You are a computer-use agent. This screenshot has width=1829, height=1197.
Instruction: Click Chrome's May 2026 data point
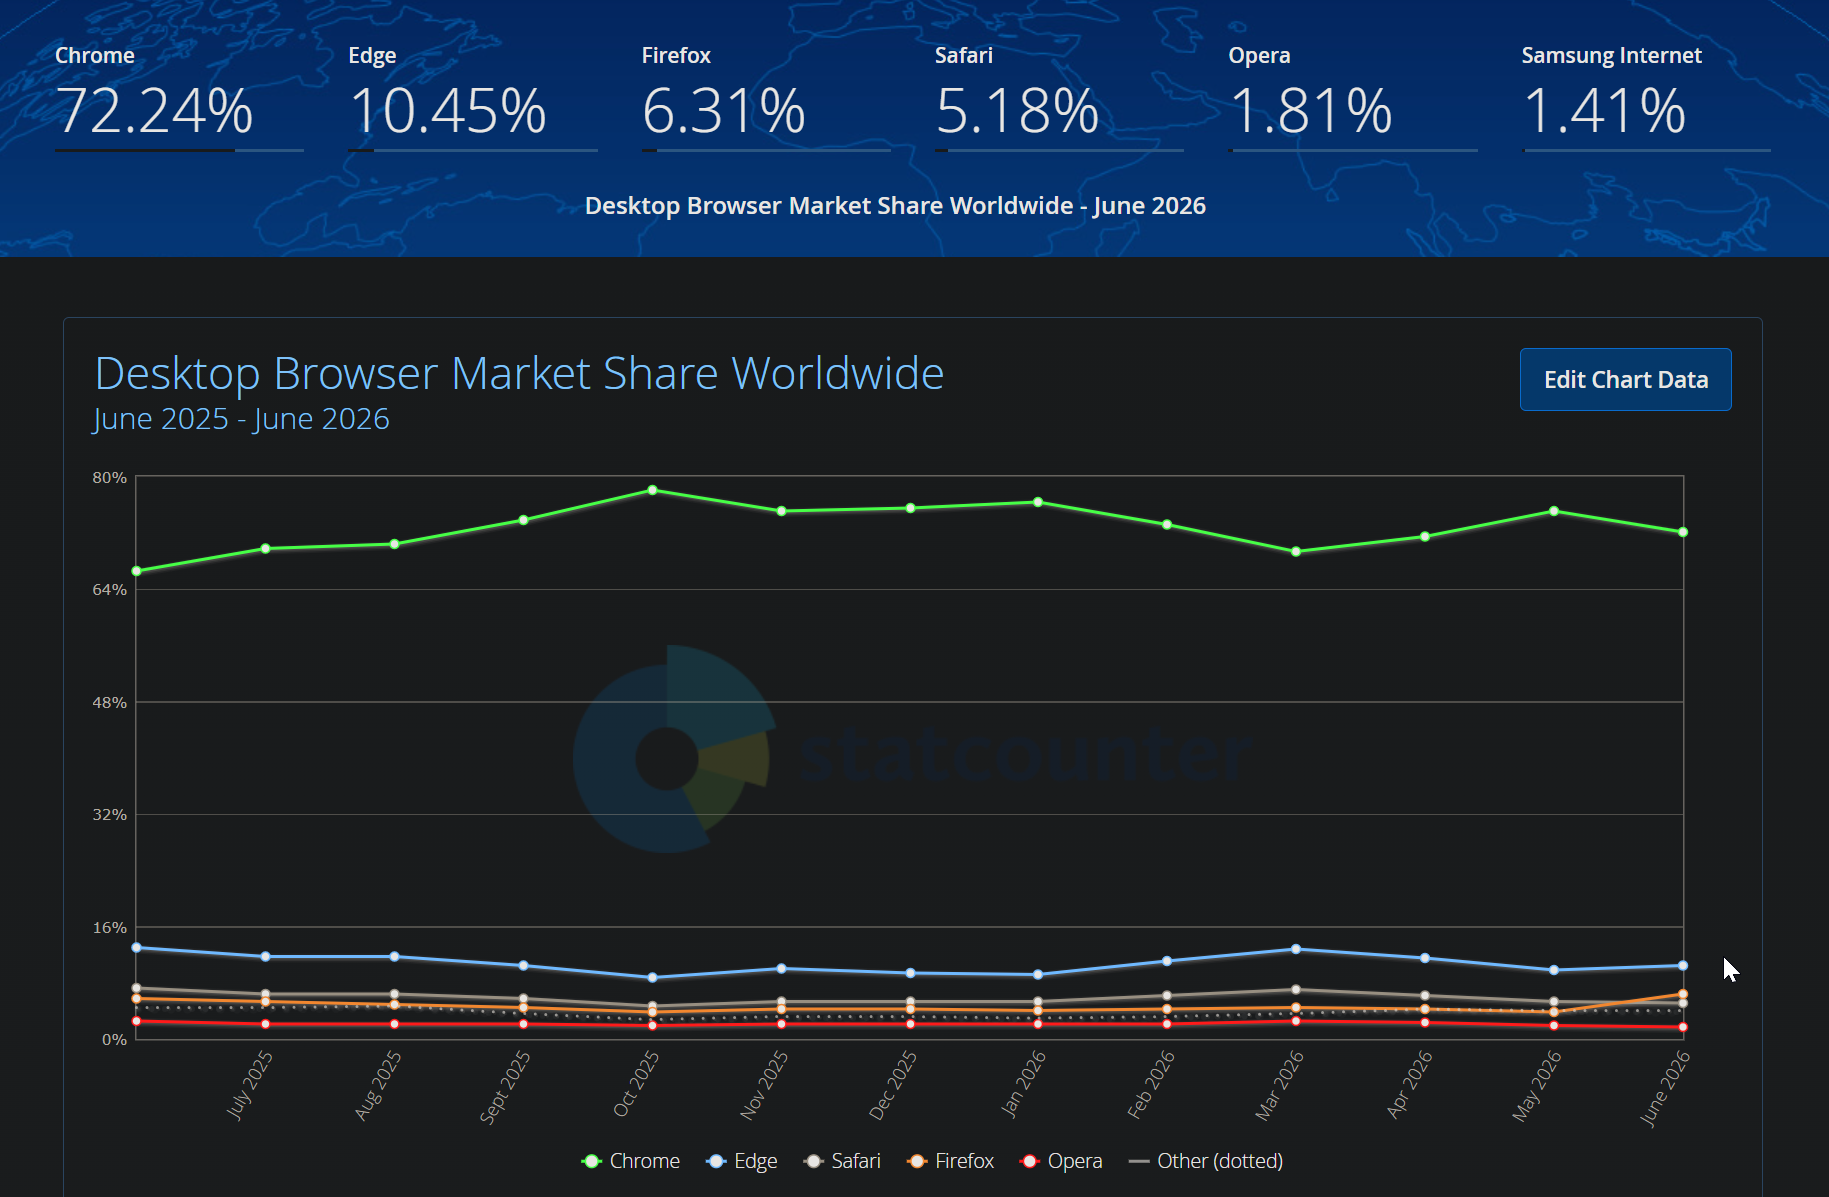[1554, 511]
